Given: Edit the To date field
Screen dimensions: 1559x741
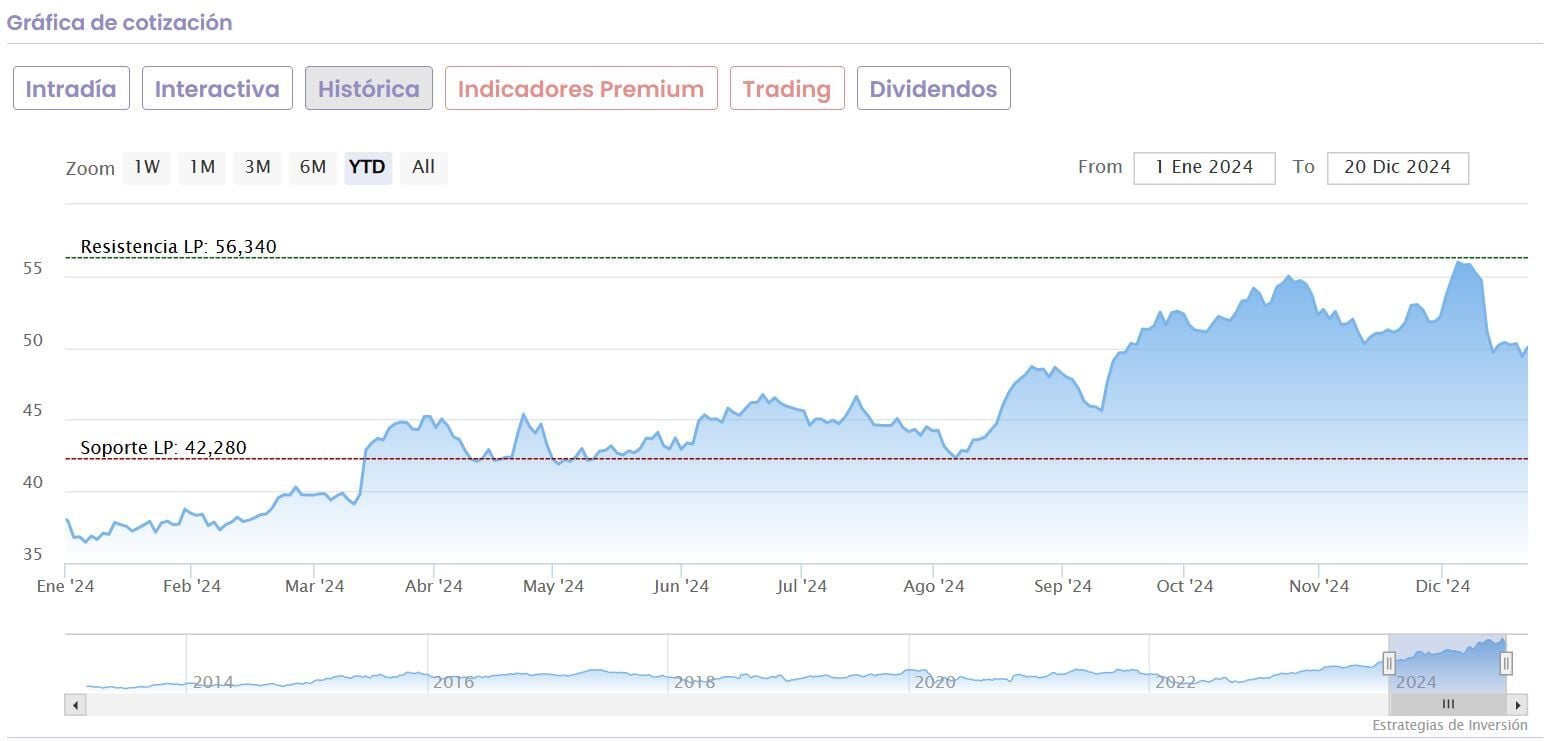Looking at the screenshot, I should pos(1397,168).
